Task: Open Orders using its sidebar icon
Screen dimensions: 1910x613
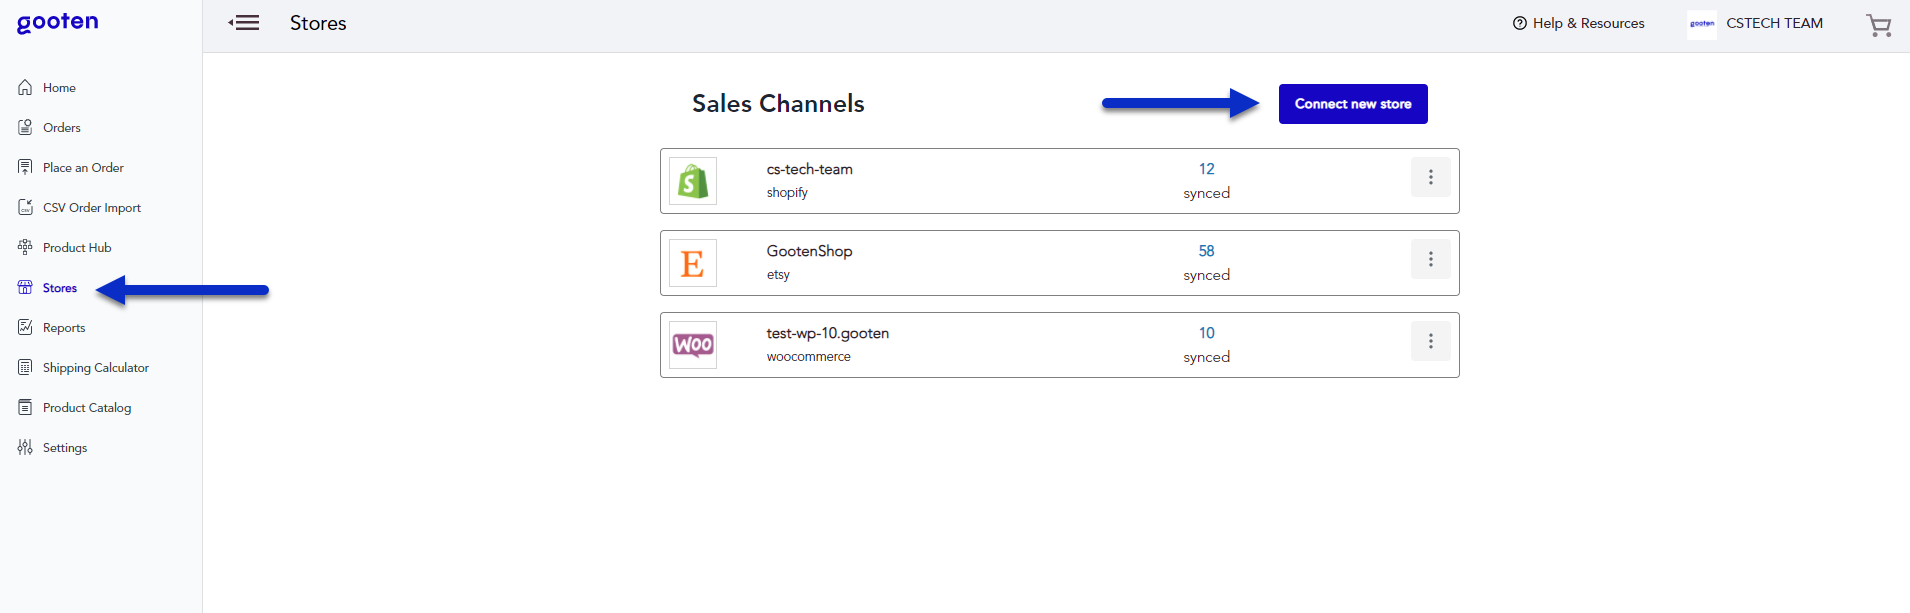Action: 24,127
